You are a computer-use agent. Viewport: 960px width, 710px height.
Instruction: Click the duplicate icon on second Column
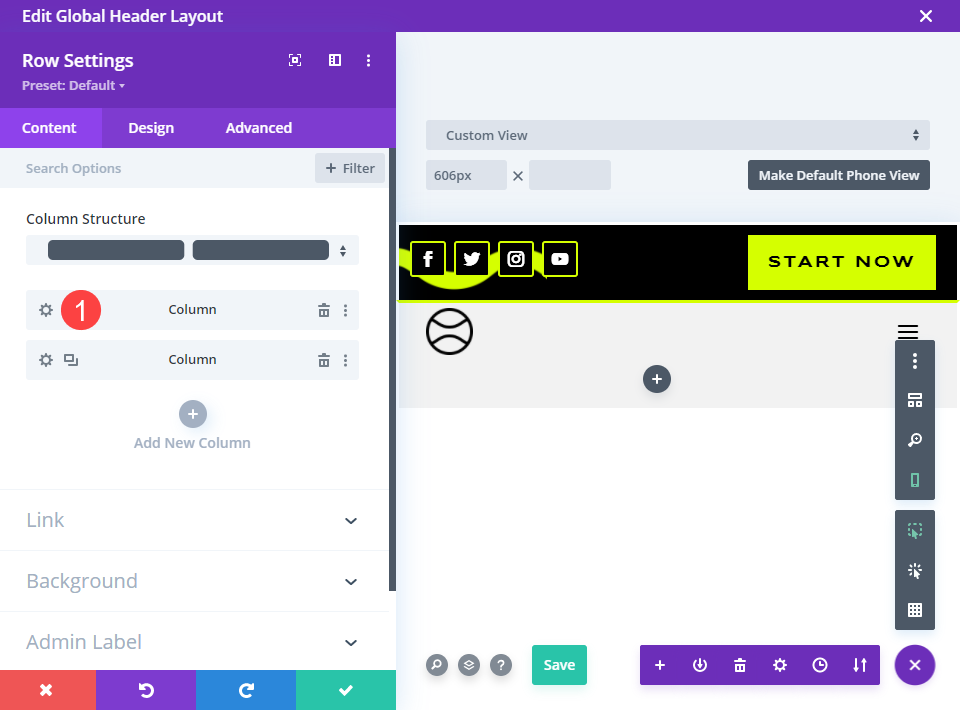click(x=71, y=360)
